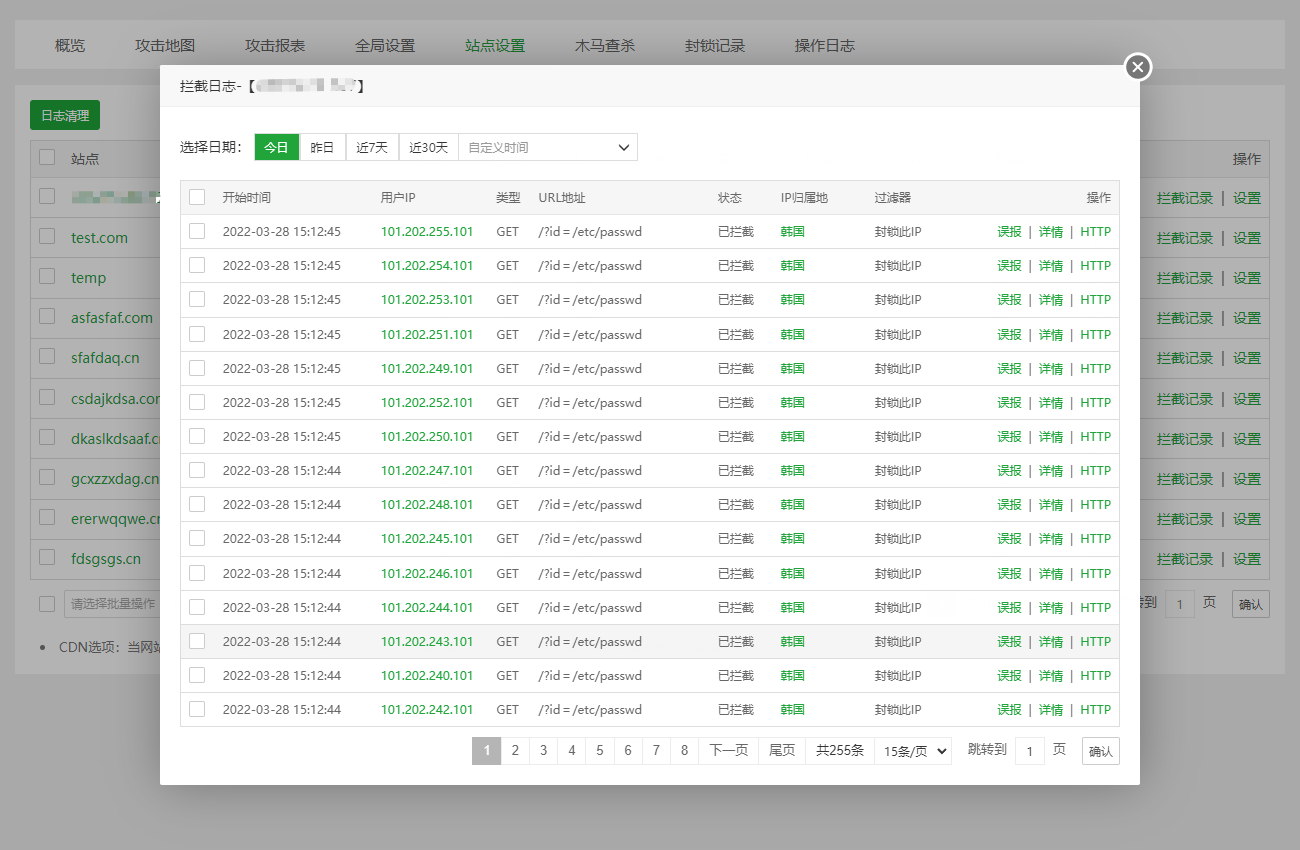Switch to 近30天 date range
The image size is (1300, 850).
tap(428, 147)
